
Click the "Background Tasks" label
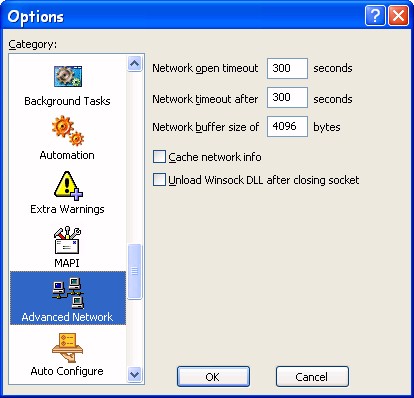[67, 101]
